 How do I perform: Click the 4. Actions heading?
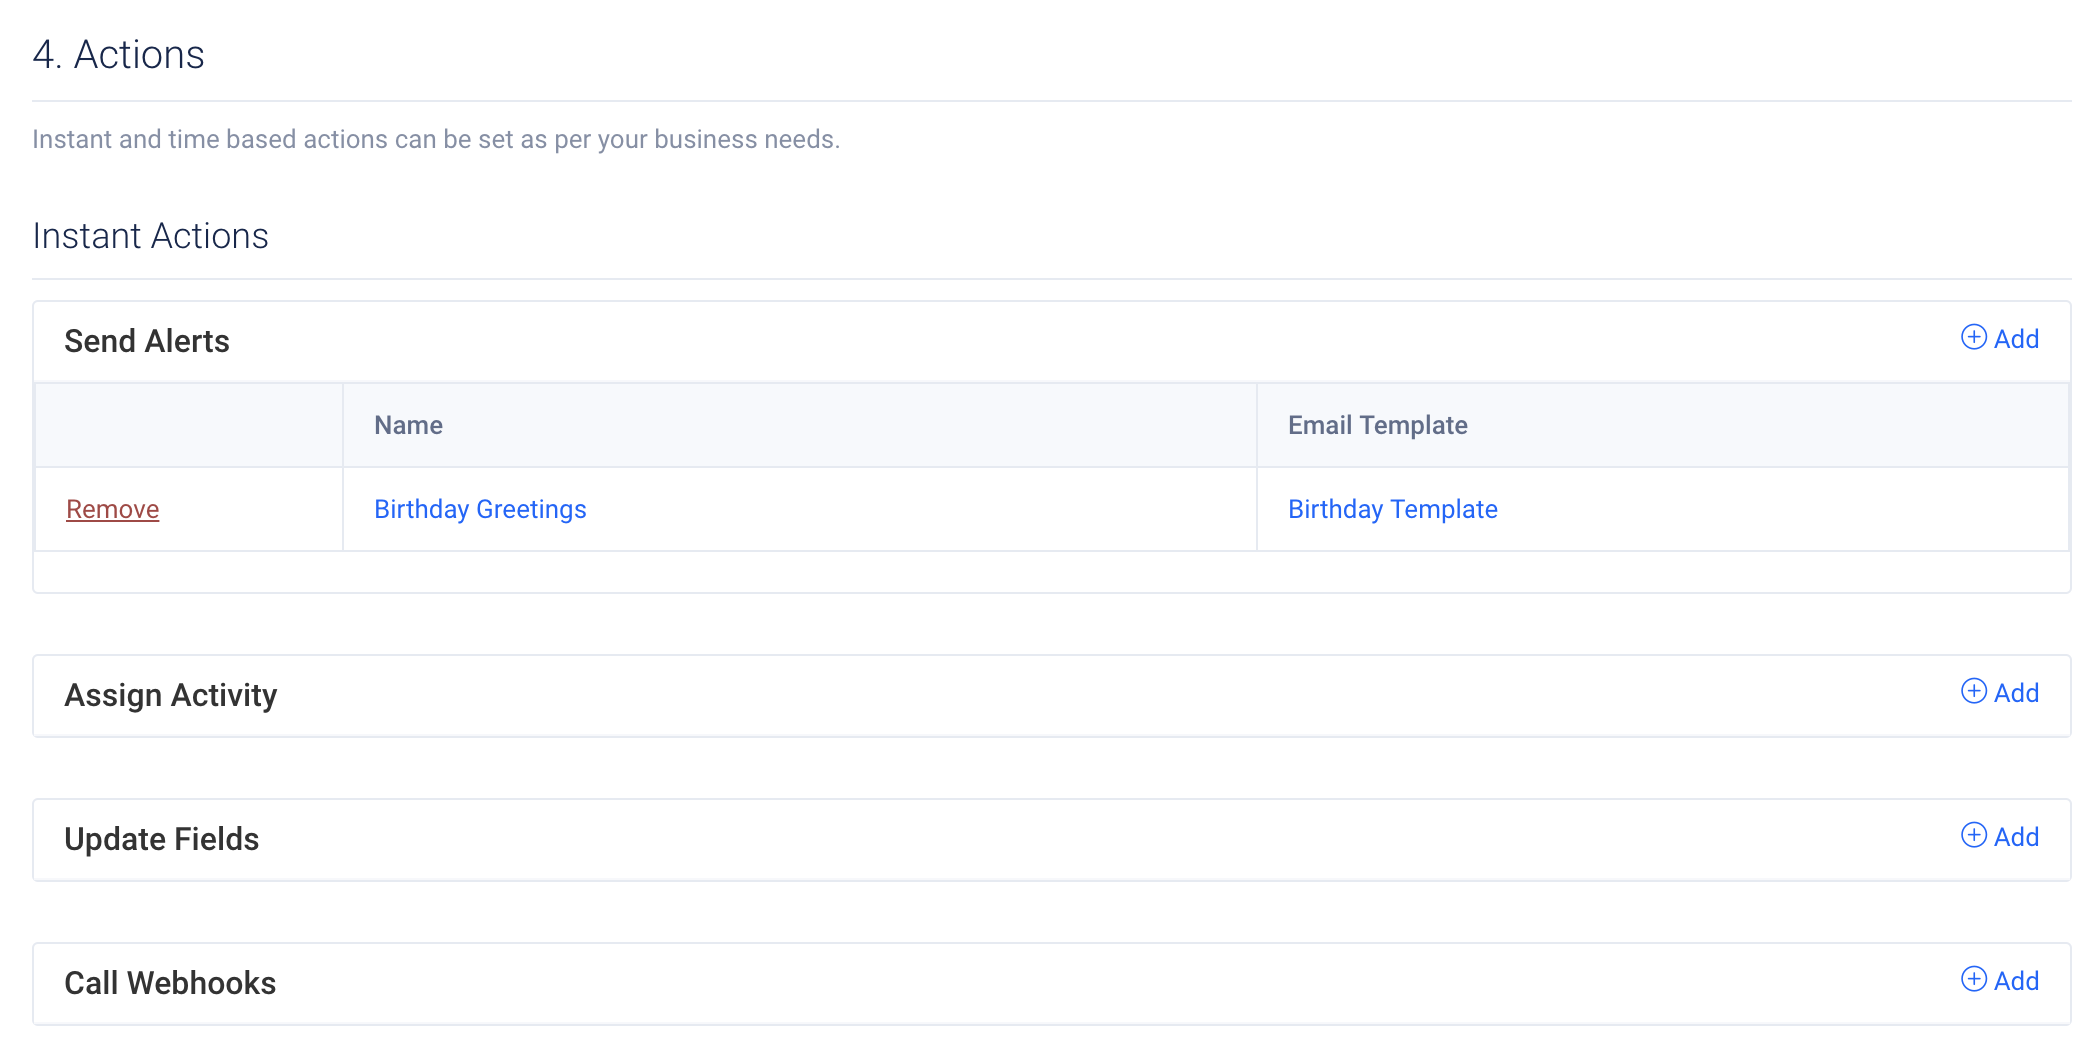coord(118,54)
